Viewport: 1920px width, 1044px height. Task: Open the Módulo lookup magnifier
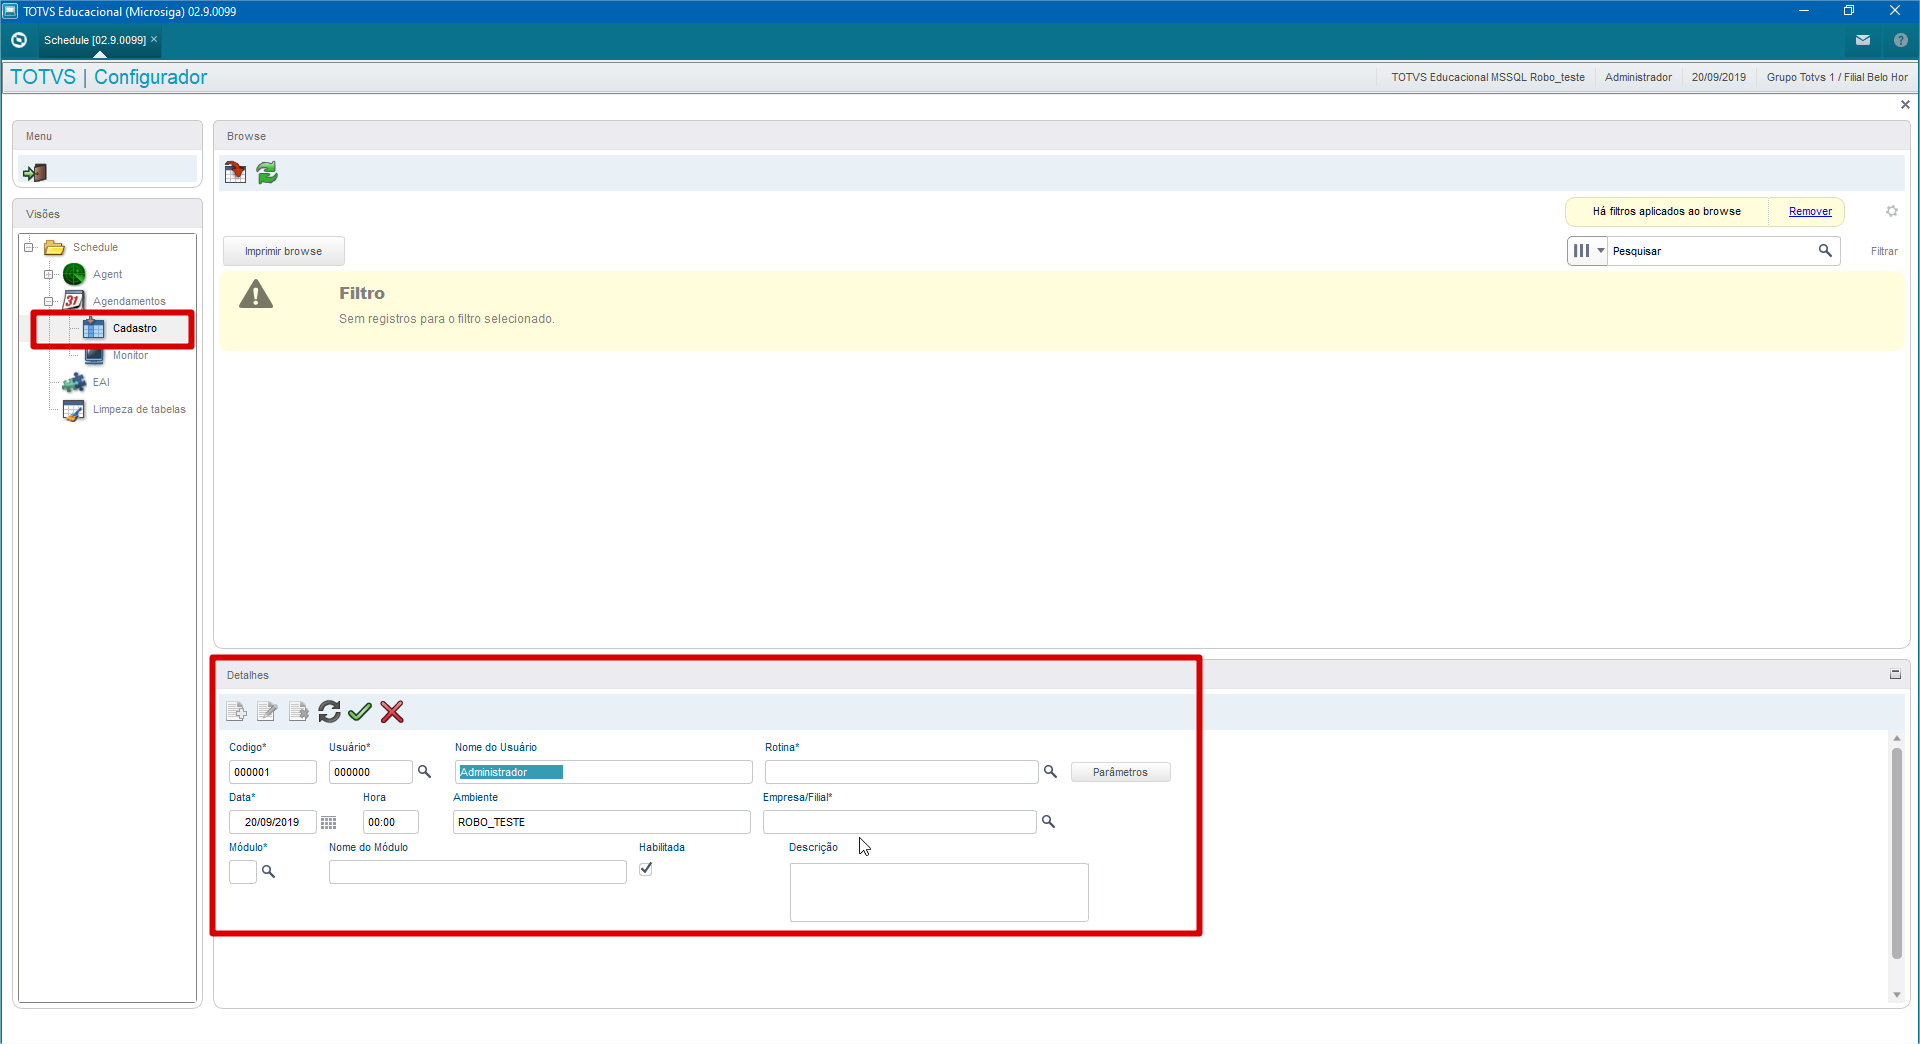click(x=268, y=871)
